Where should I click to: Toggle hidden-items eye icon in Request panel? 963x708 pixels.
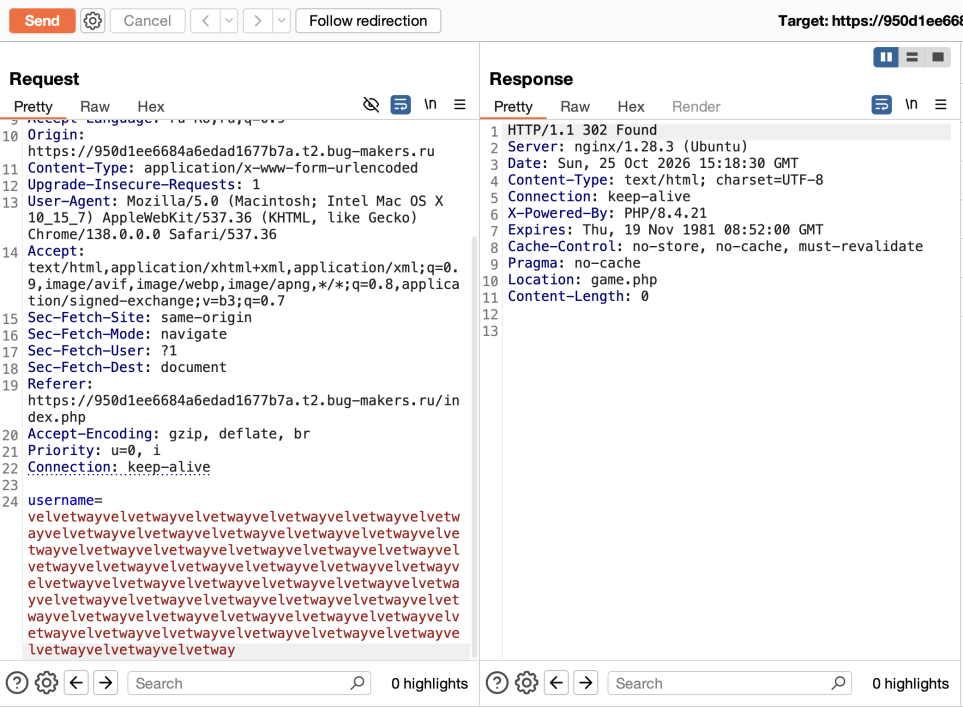coord(371,105)
